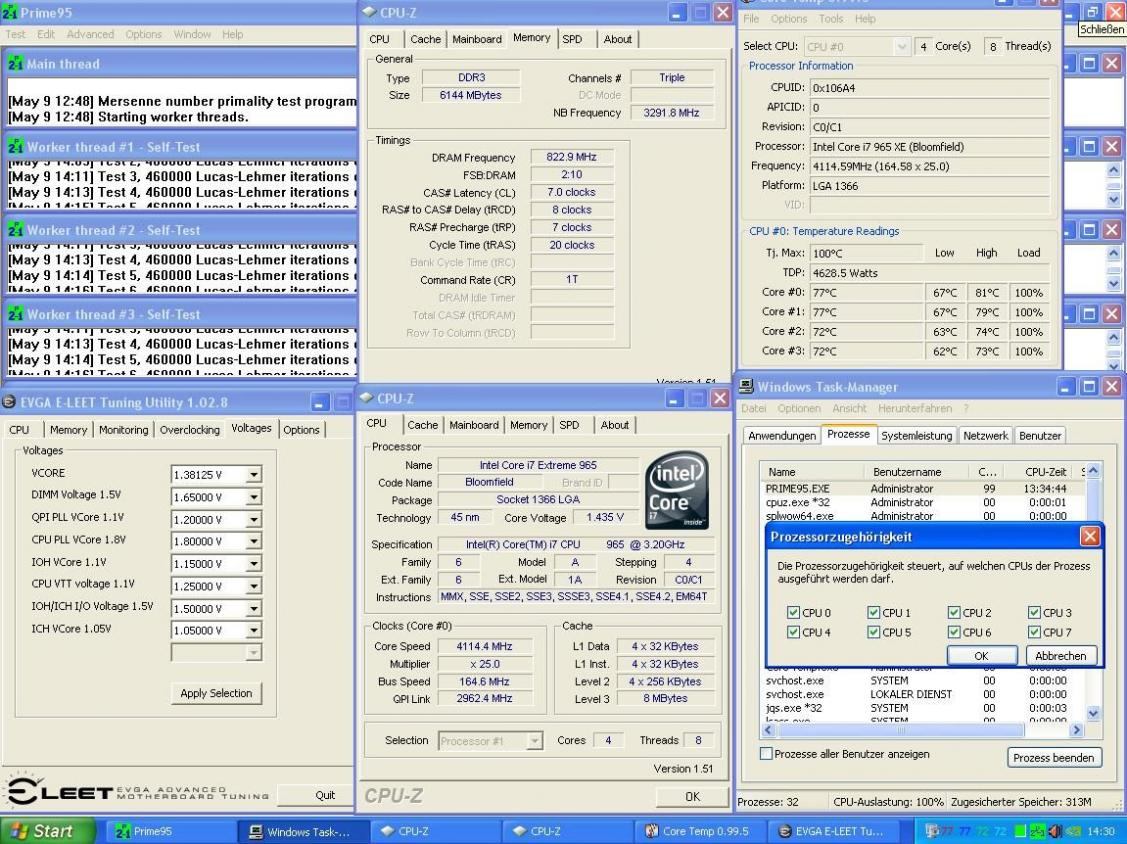Open the CPU VTT voltage dropdown
The height and width of the screenshot is (844, 1127).
click(253, 586)
